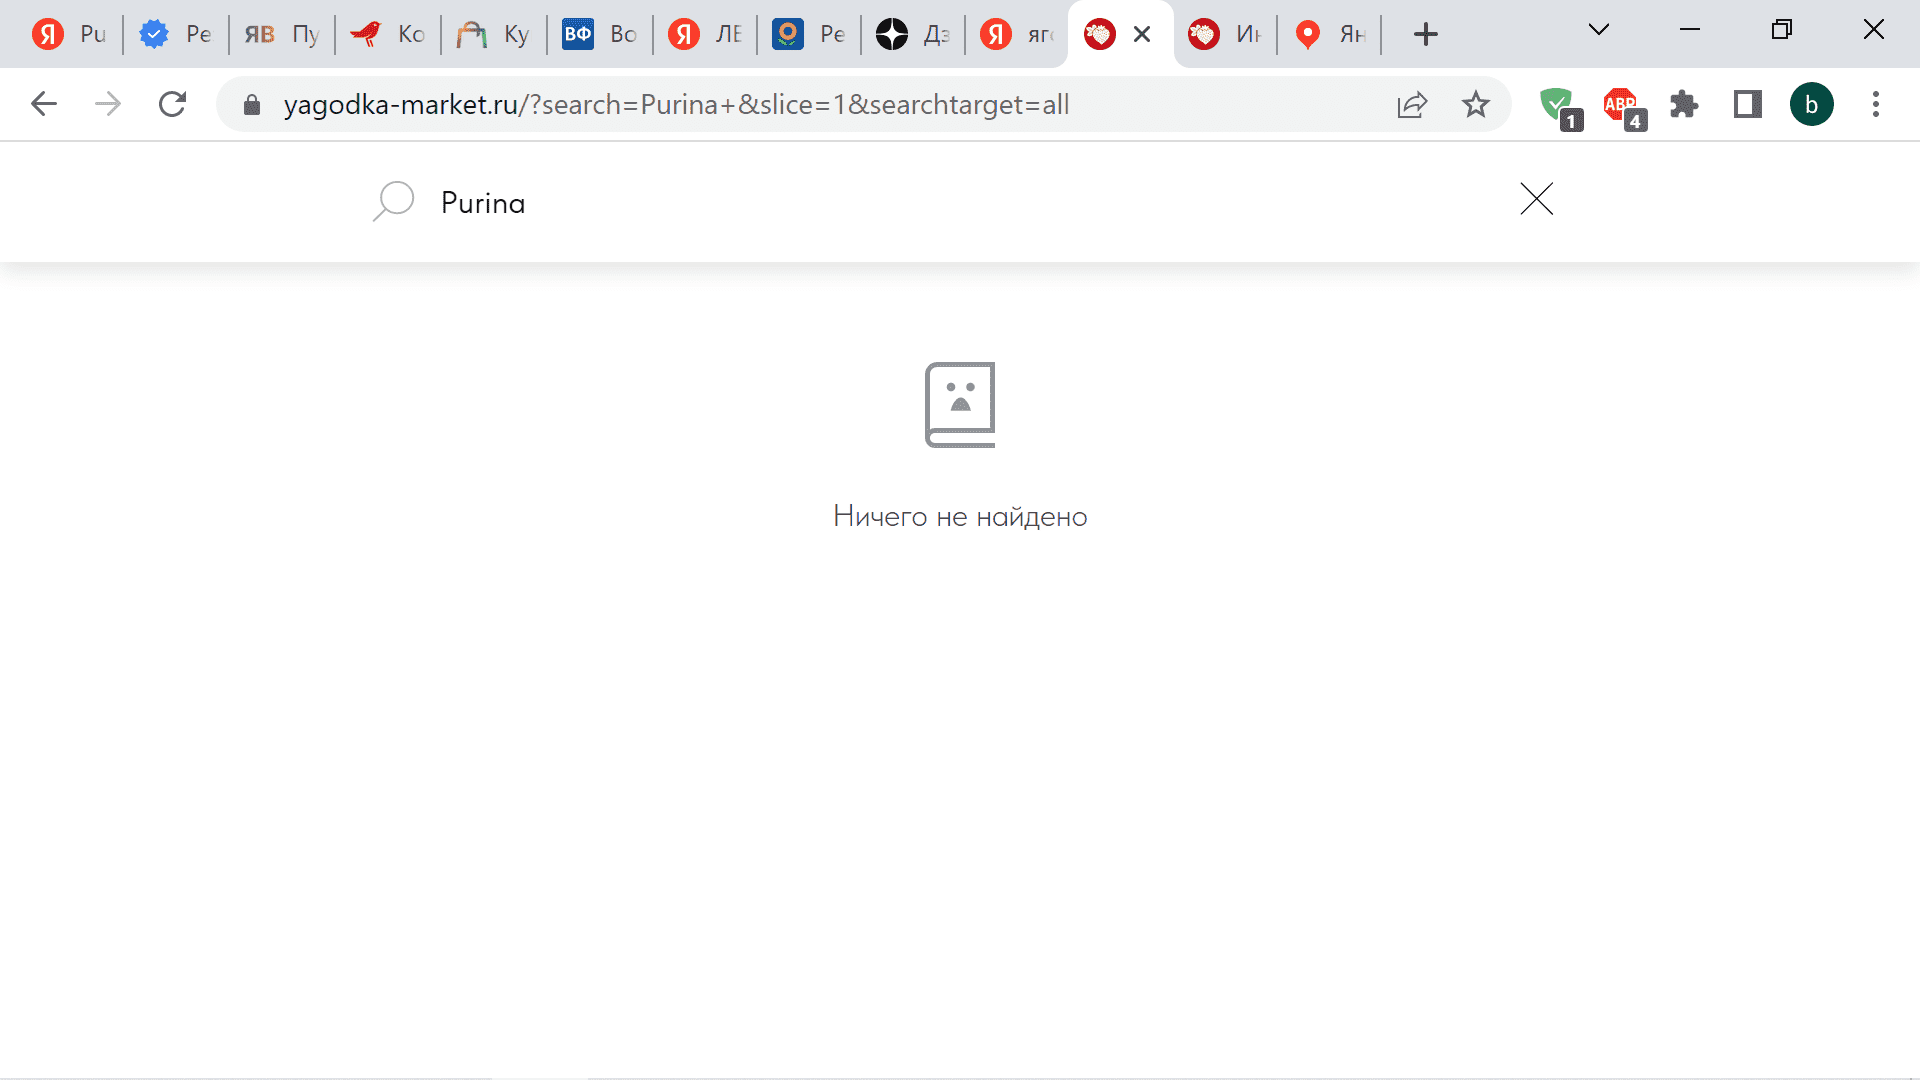The width and height of the screenshot is (1920, 1080).
Task: Click the active tab strawberry favicon
Action: click(1100, 34)
